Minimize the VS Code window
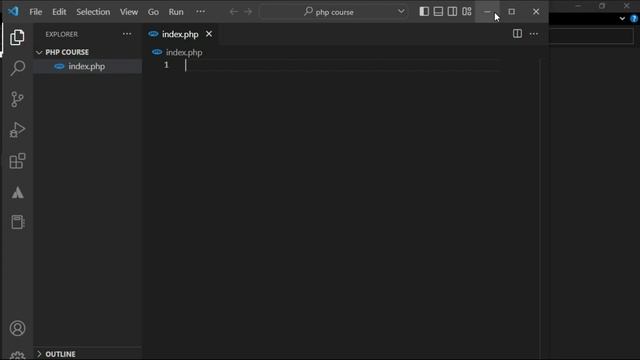 point(487,11)
